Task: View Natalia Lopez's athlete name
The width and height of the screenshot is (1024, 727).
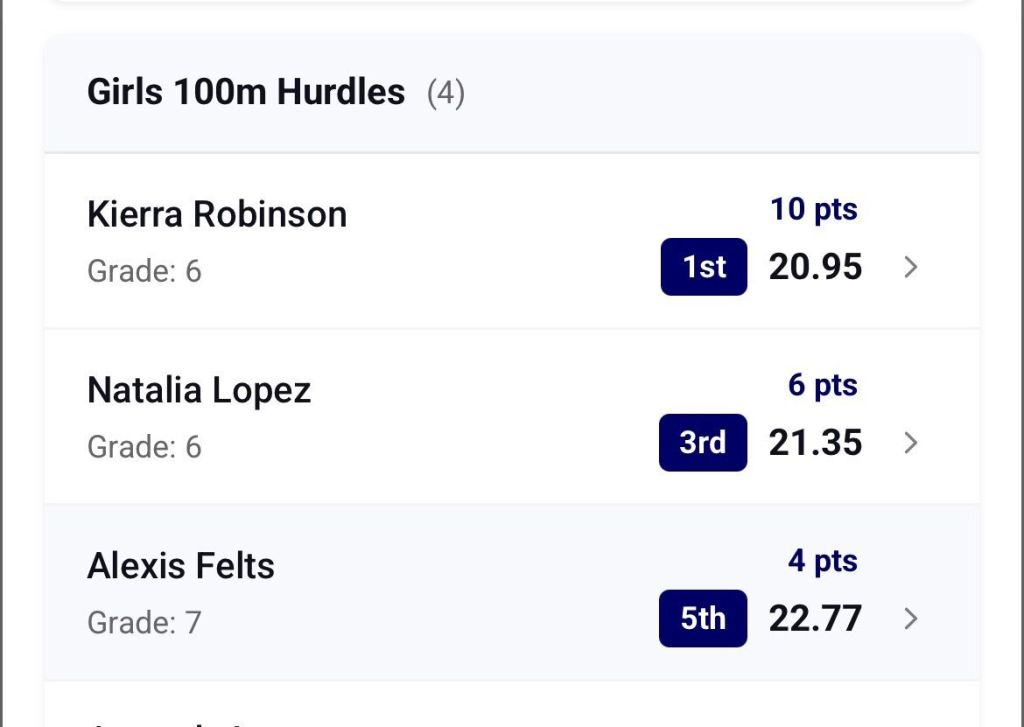Action: (199, 390)
